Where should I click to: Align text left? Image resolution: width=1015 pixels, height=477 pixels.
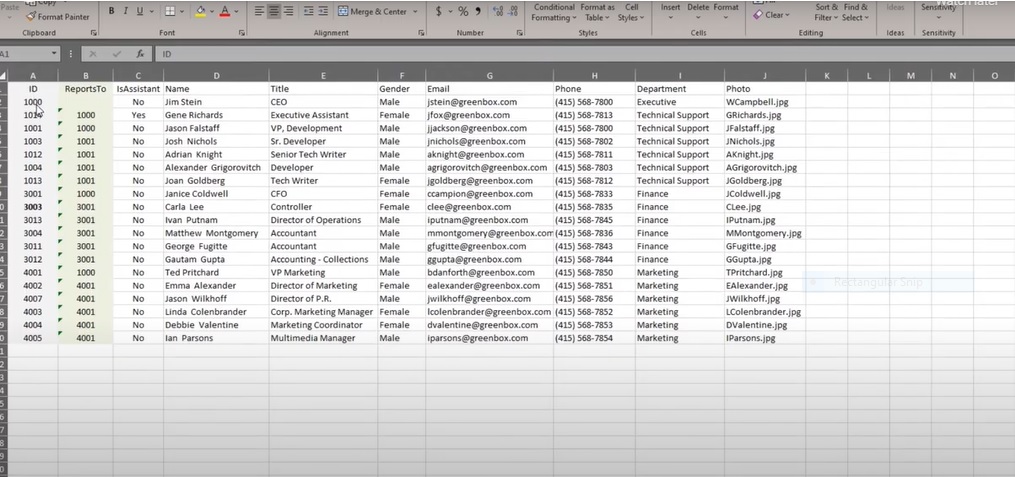tap(259, 11)
